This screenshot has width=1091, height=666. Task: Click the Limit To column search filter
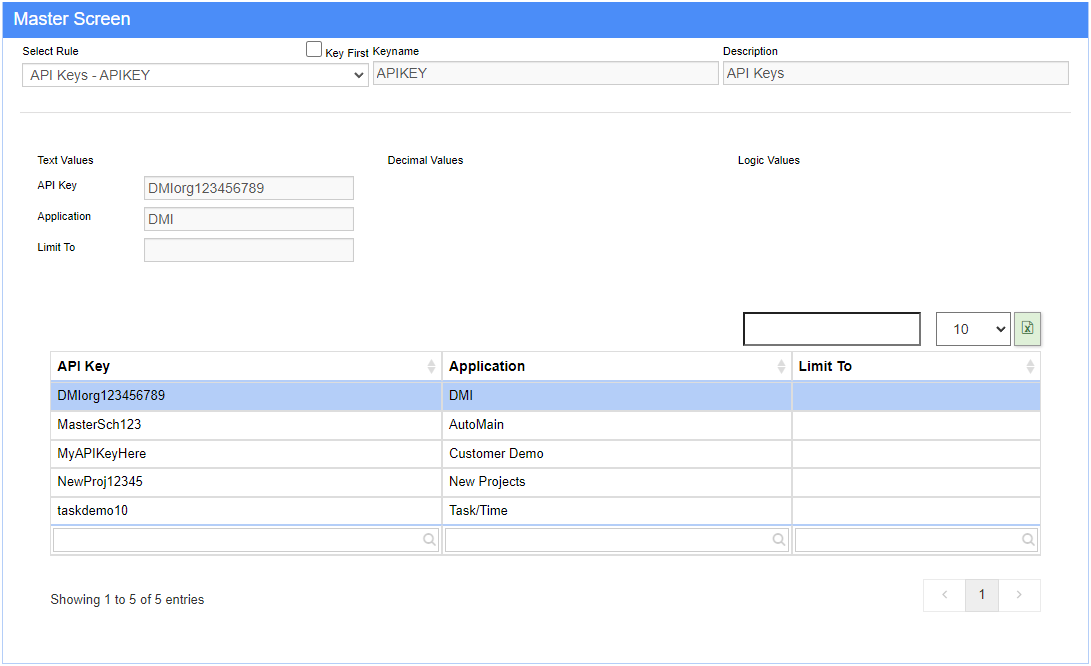point(915,540)
